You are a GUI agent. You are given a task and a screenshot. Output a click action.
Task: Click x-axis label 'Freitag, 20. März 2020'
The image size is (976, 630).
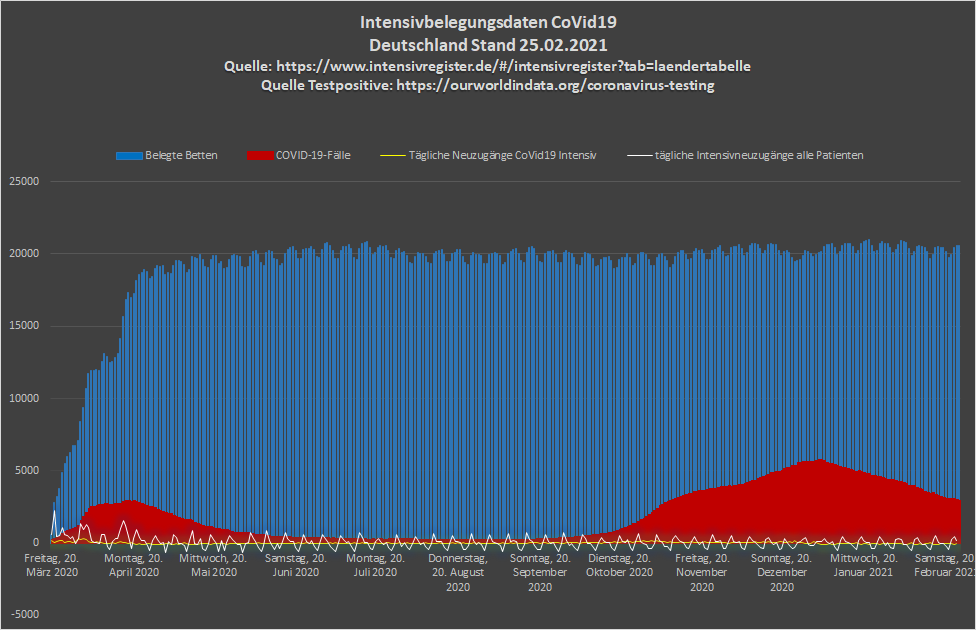[52, 565]
